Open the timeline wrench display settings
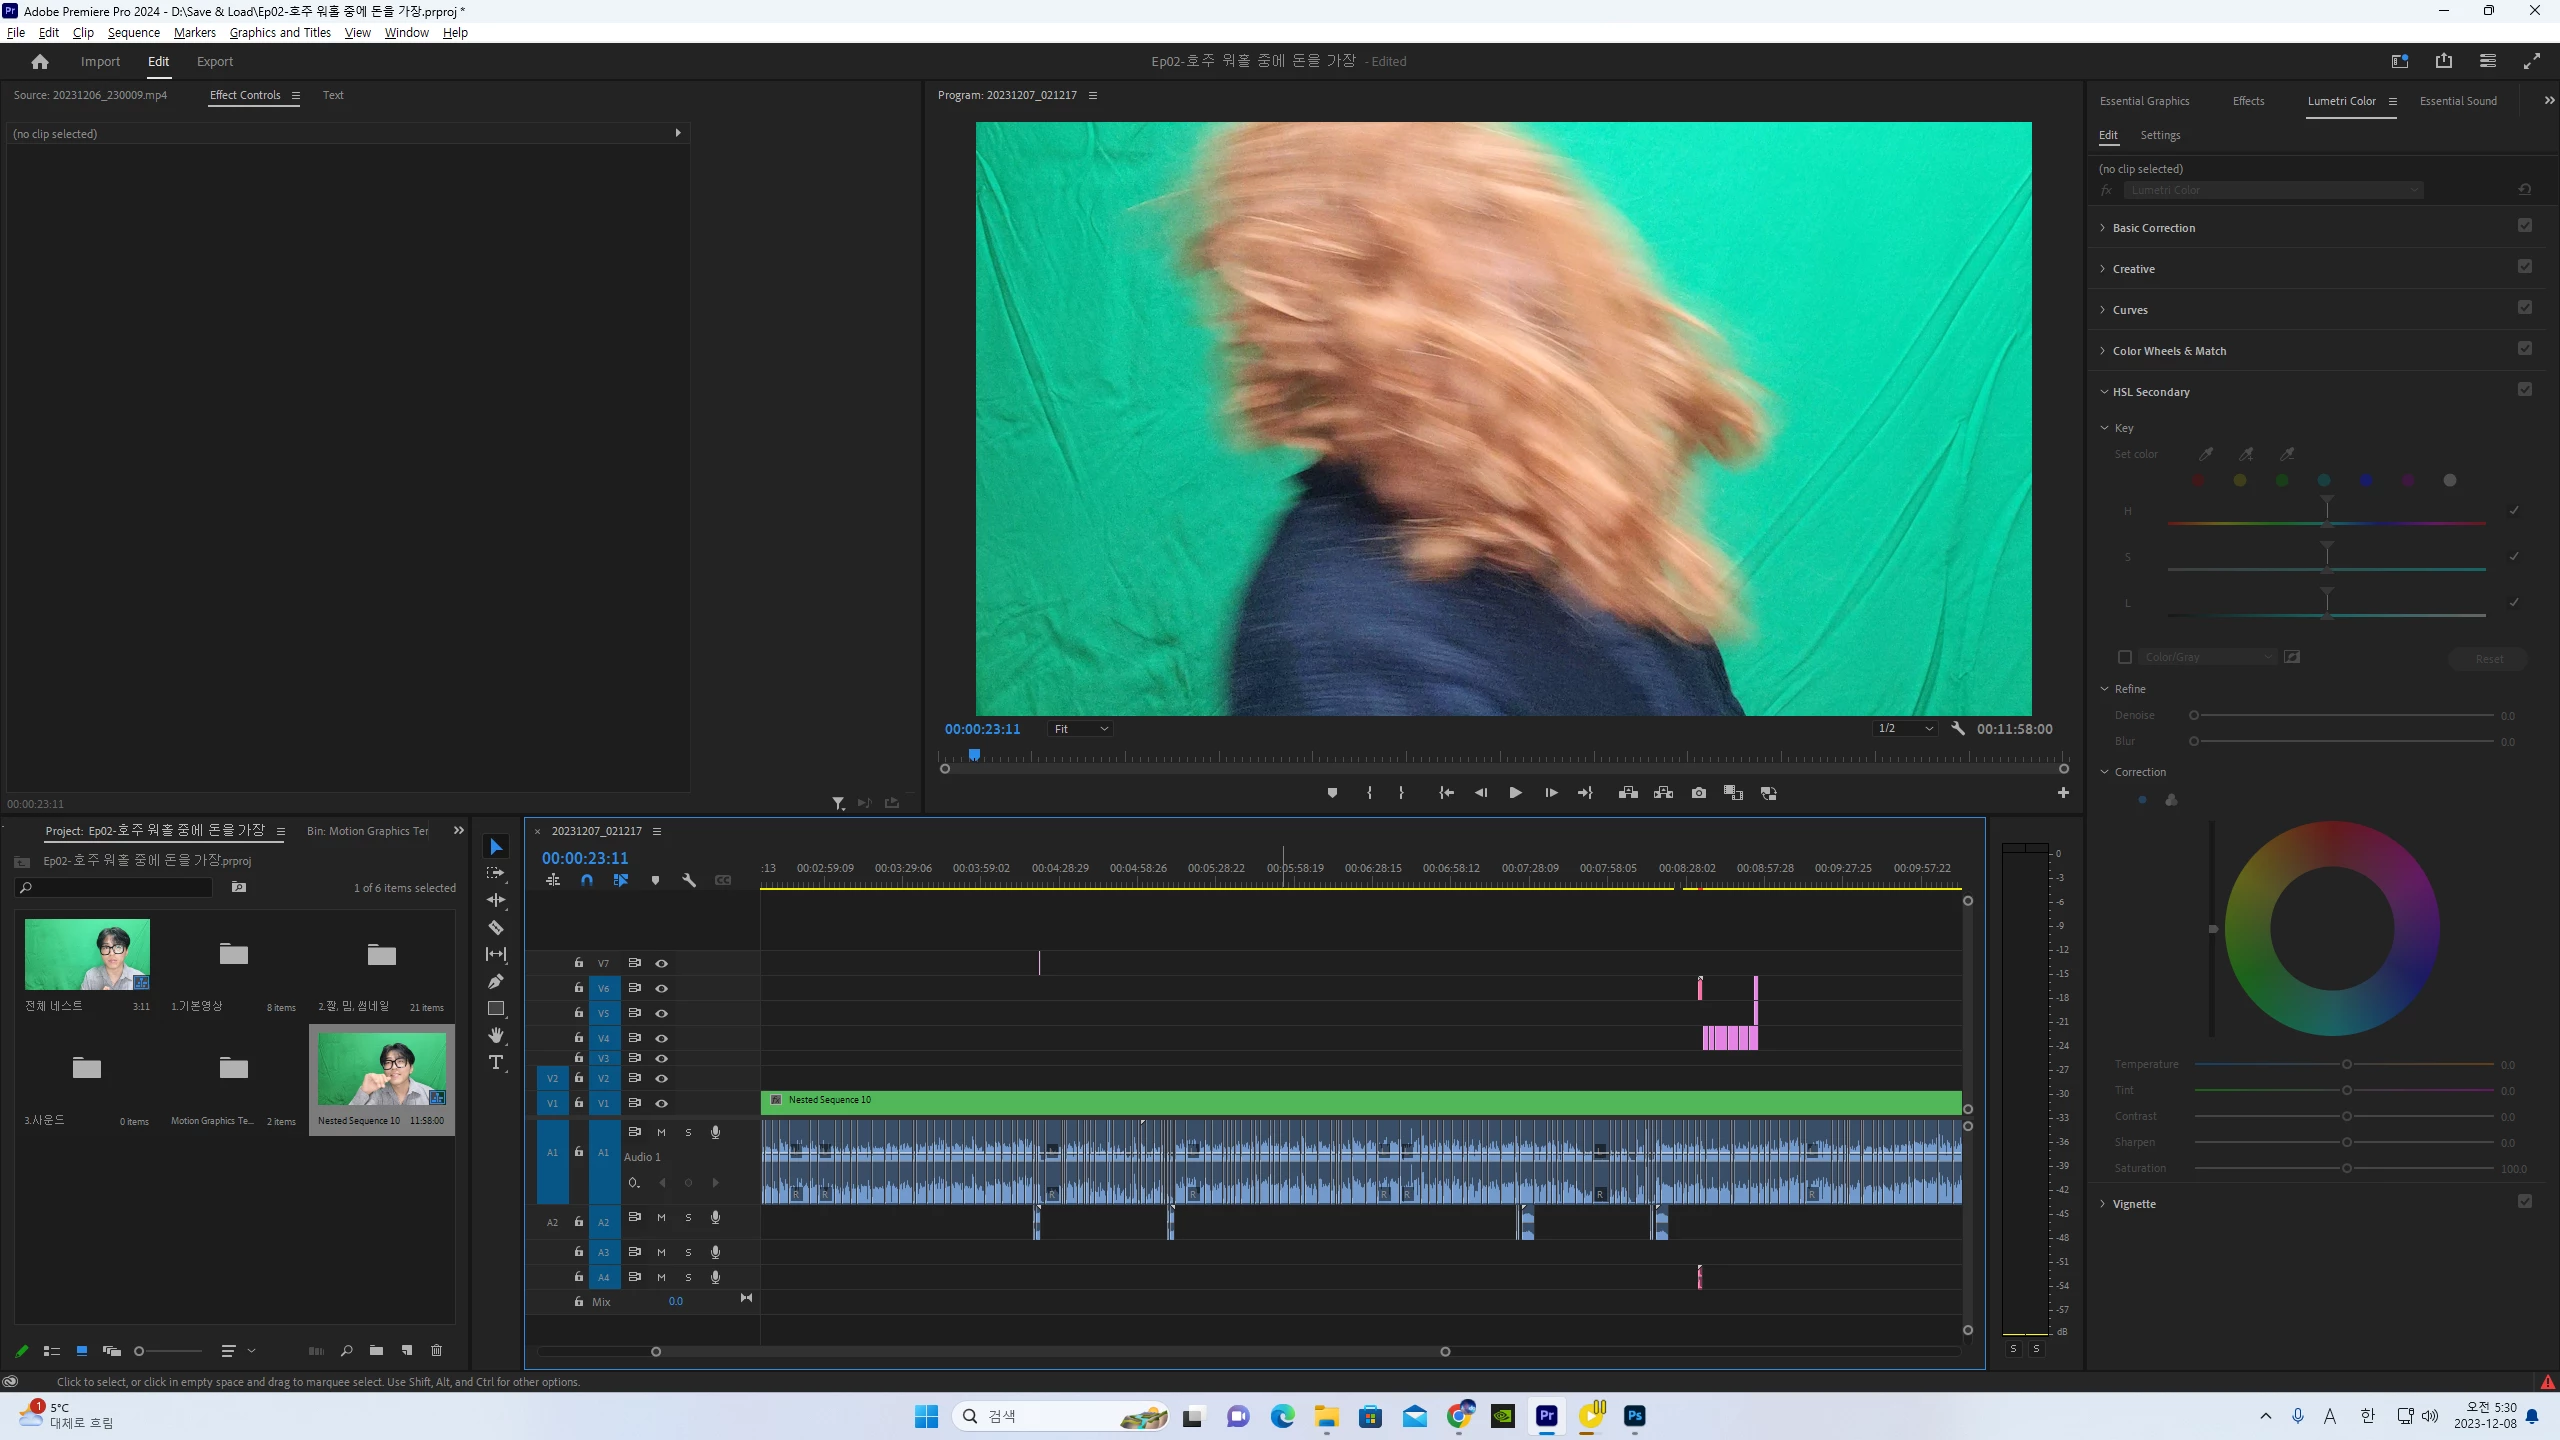This screenshot has width=2560, height=1440. coord(689,880)
